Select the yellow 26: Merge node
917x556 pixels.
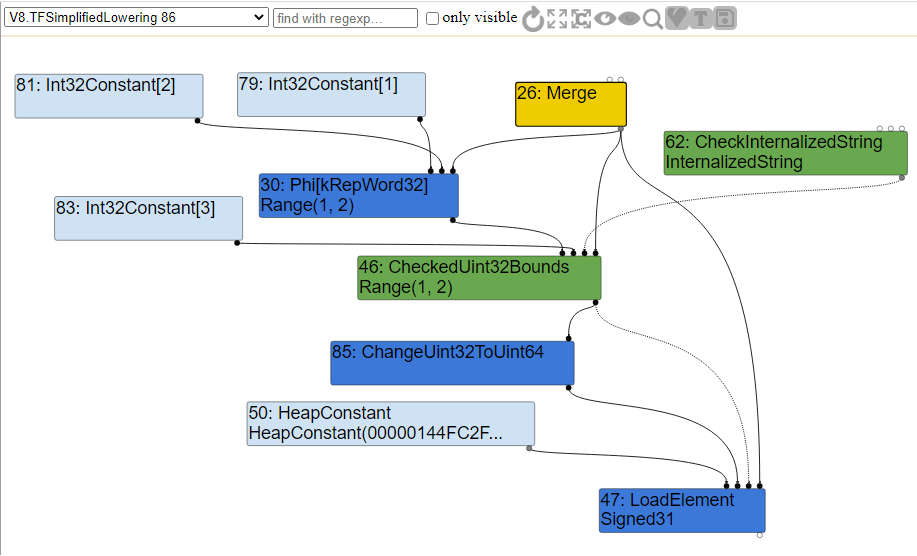[x=571, y=104]
